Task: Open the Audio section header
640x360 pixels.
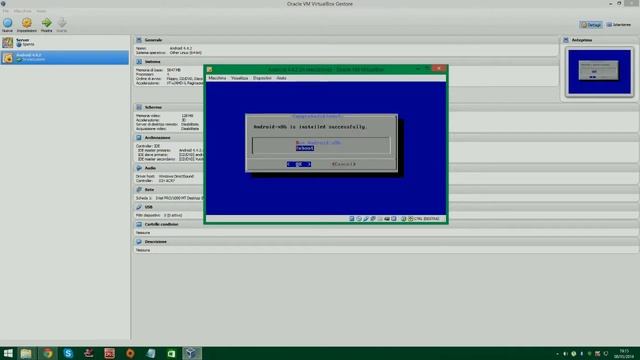Action: tap(150, 168)
